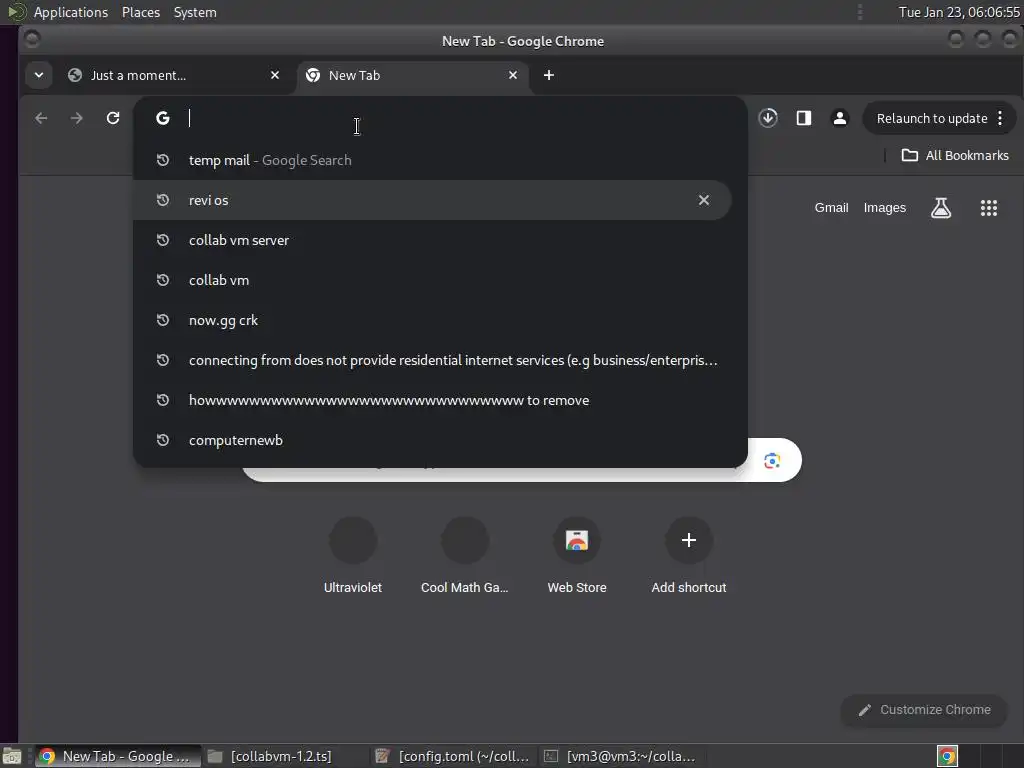Open the Cool Math Games shortcut
1024x768 pixels.
coord(464,555)
